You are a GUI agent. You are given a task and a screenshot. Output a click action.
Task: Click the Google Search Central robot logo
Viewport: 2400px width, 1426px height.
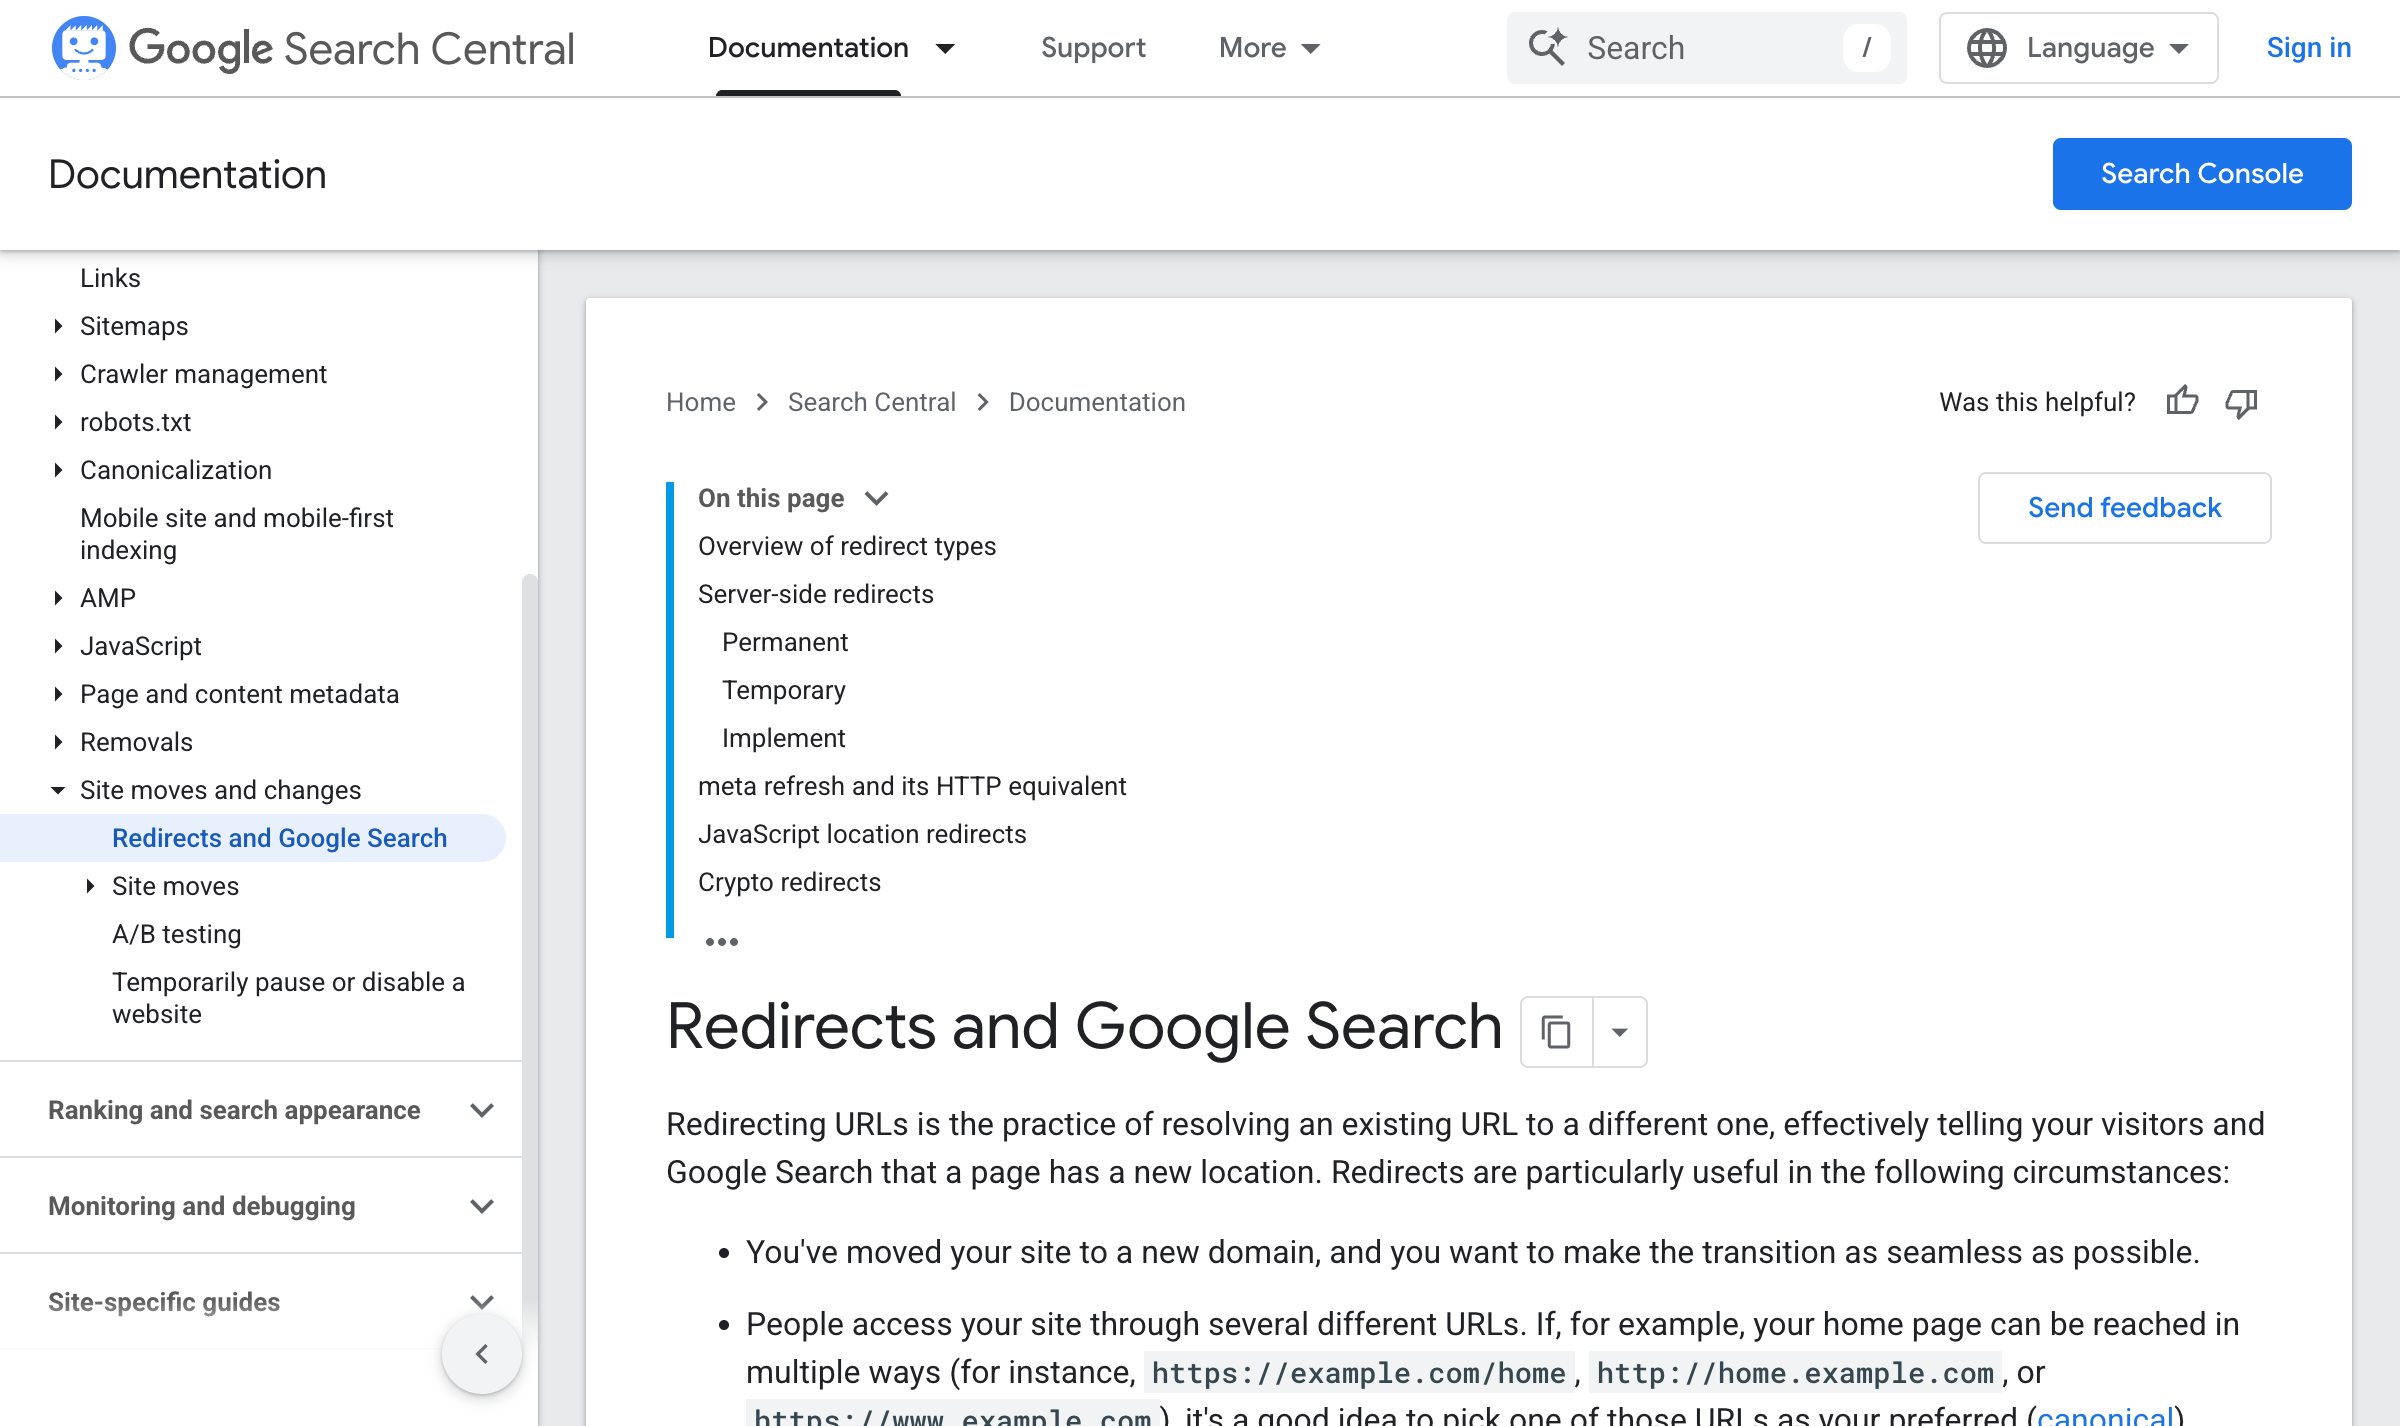coord(84,47)
